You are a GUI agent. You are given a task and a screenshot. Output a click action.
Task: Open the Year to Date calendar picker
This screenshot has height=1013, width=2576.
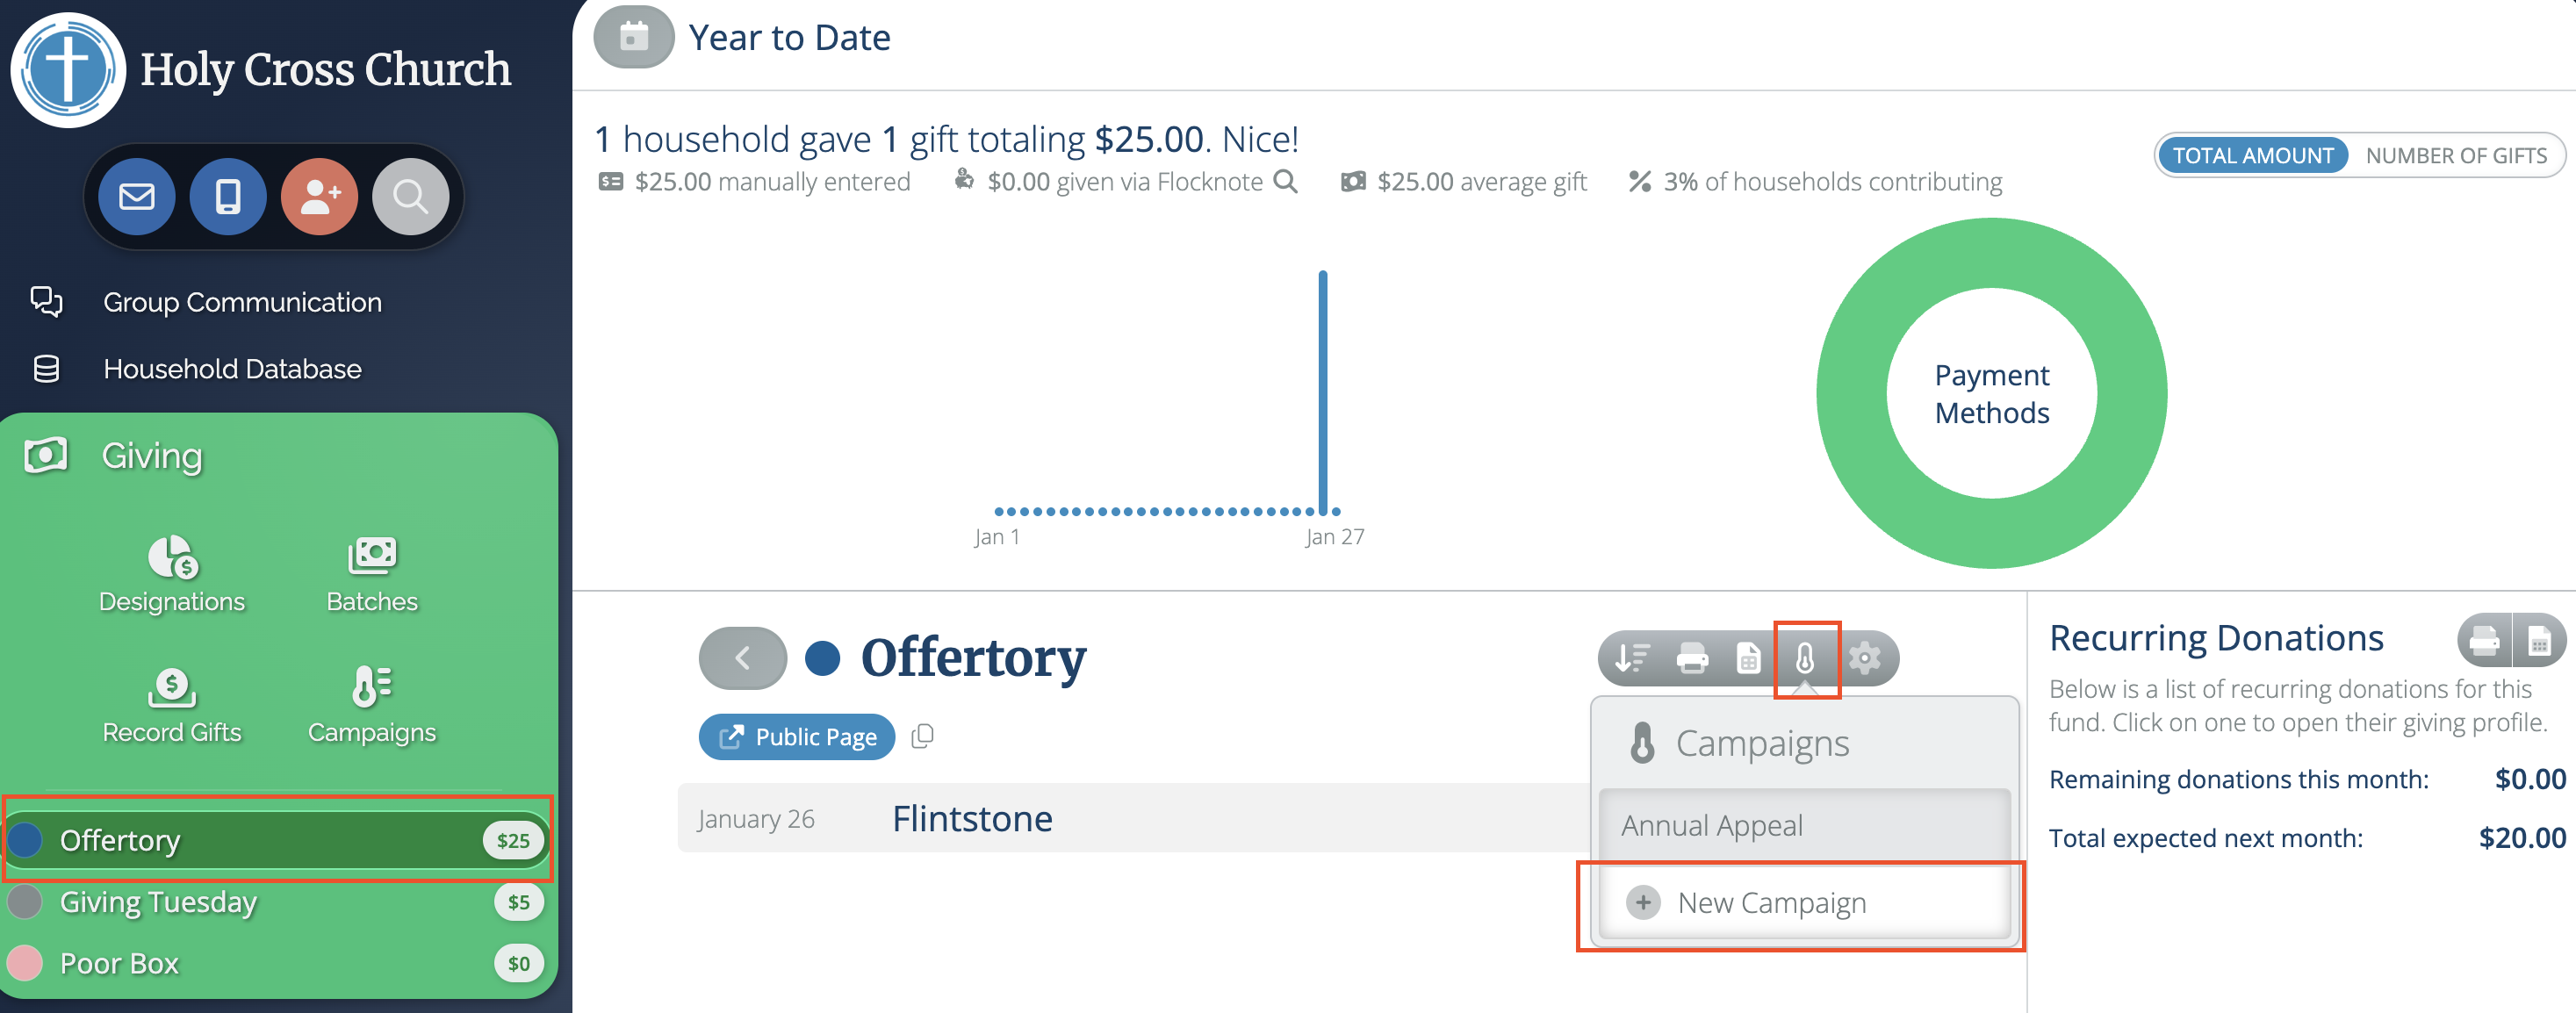point(633,37)
